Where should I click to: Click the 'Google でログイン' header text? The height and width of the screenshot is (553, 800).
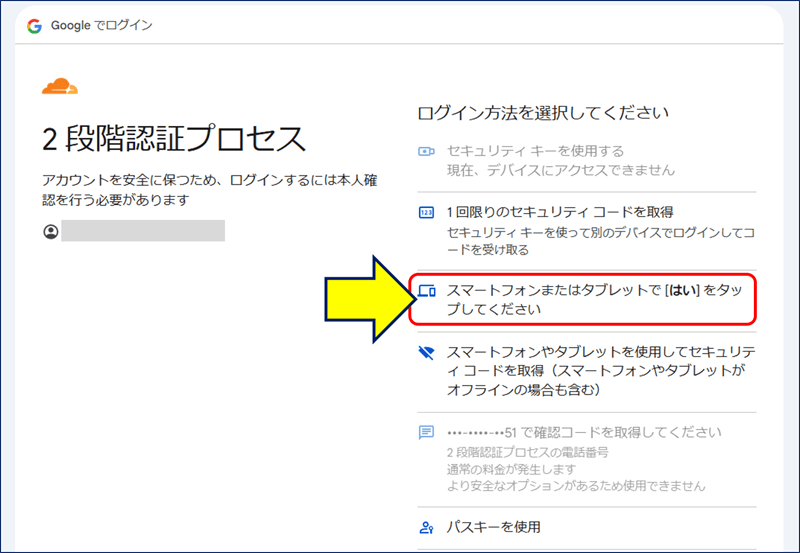click(x=102, y=26)
